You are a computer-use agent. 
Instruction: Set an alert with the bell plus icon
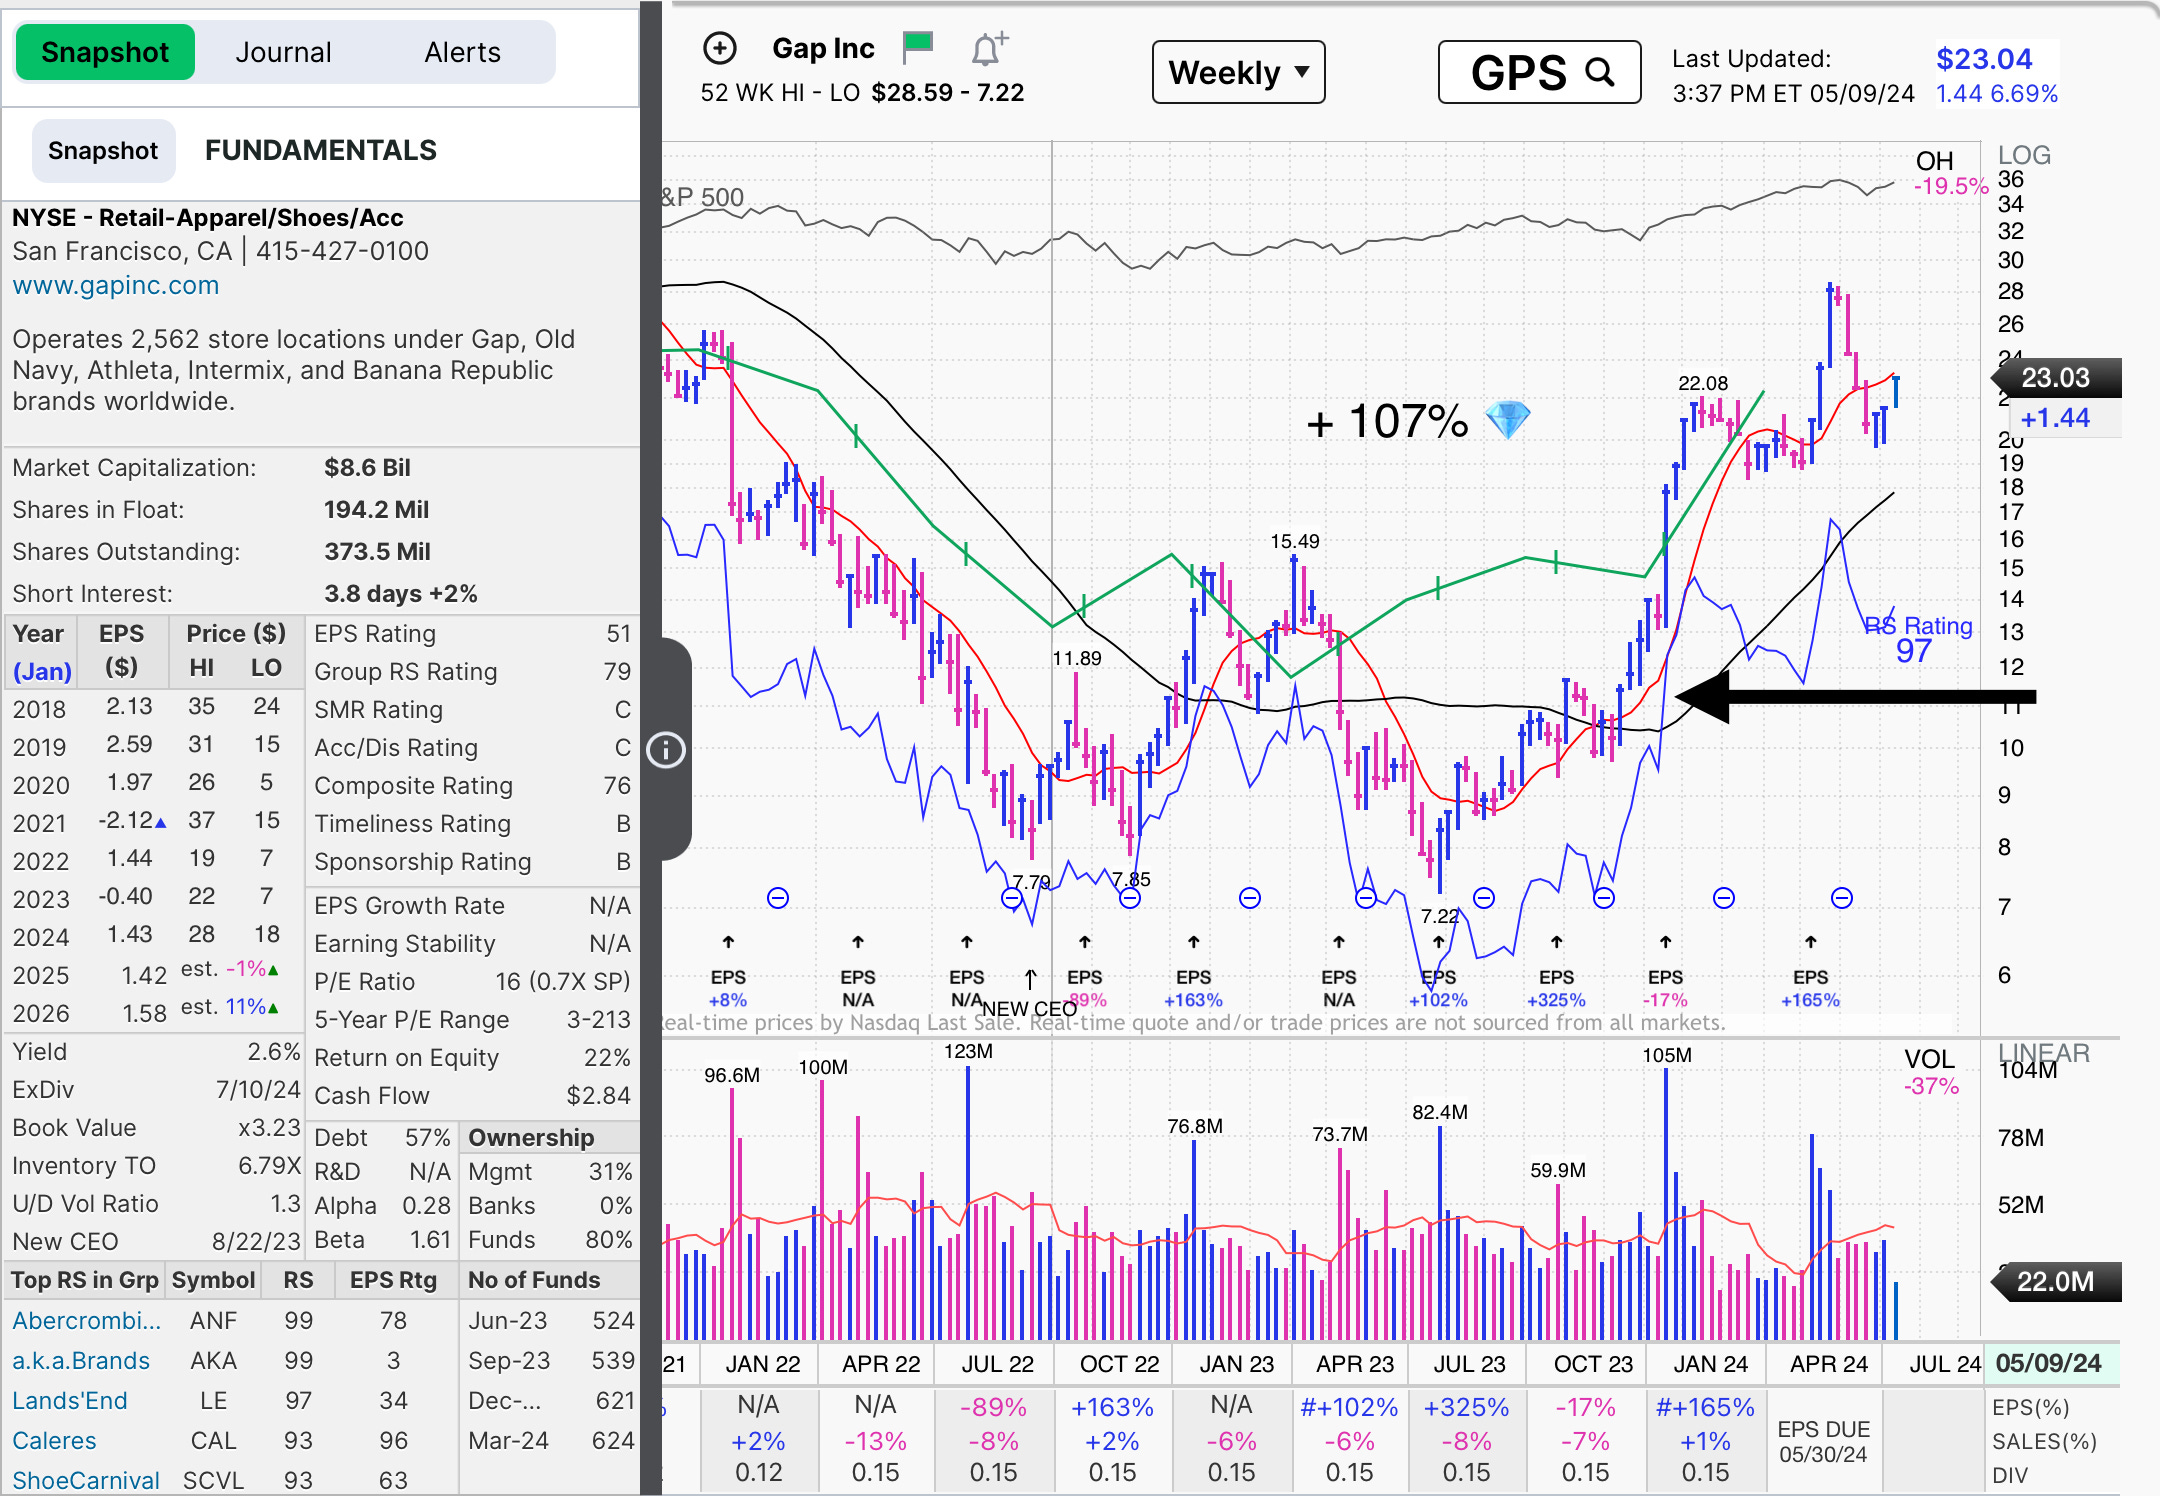point(989,48)
